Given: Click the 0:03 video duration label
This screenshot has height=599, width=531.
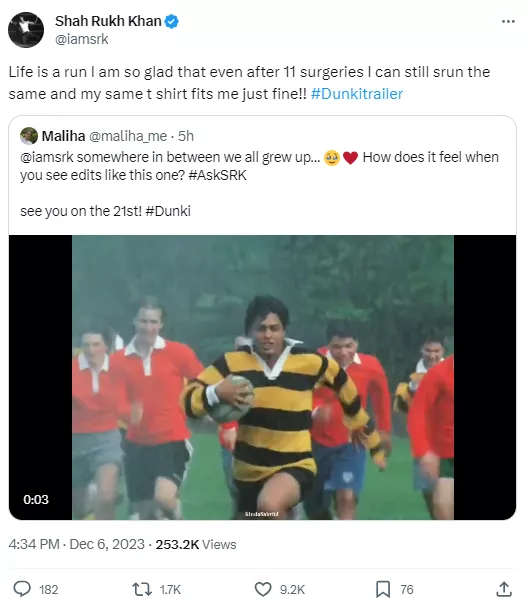Looking at the screenshot, I should click(x=36, y=500).
